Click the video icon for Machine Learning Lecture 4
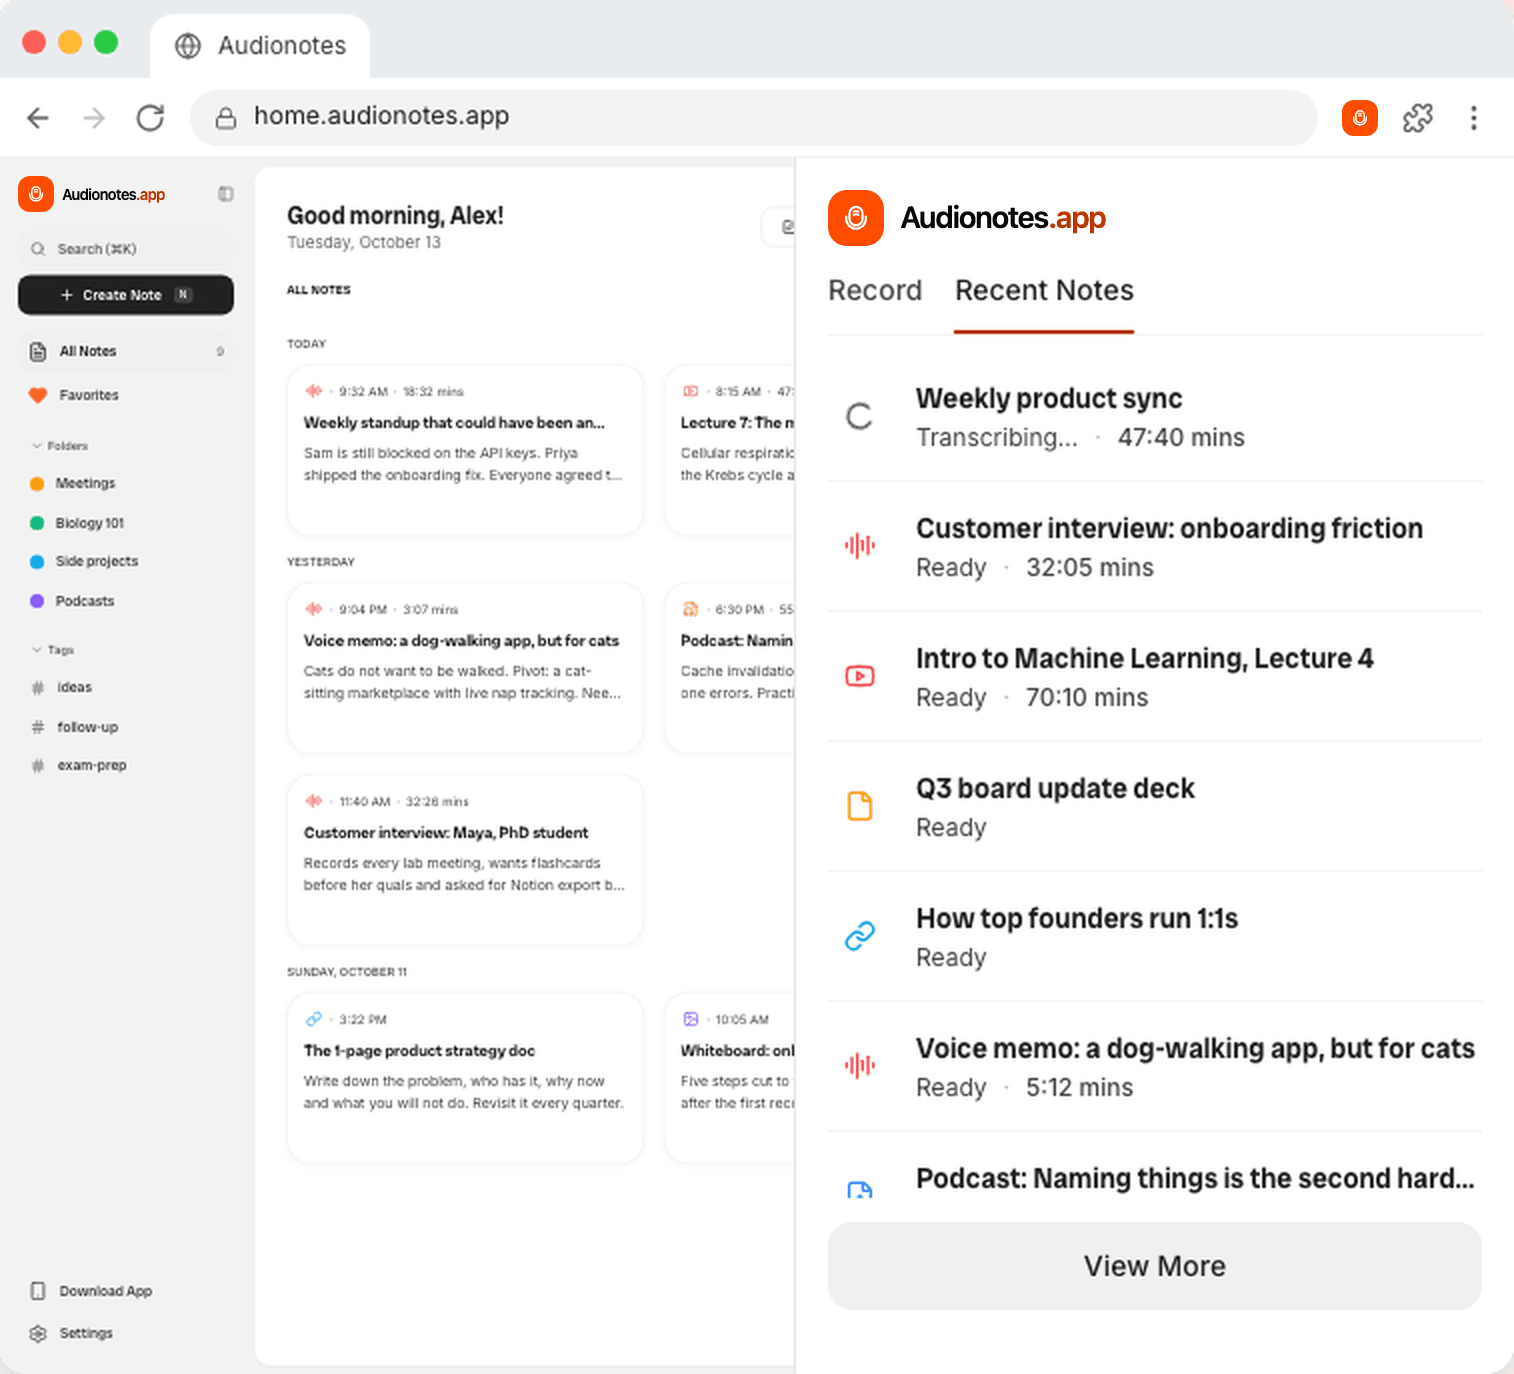The width and height of the screenshot is (1514, 1374). tap(859, 676)
